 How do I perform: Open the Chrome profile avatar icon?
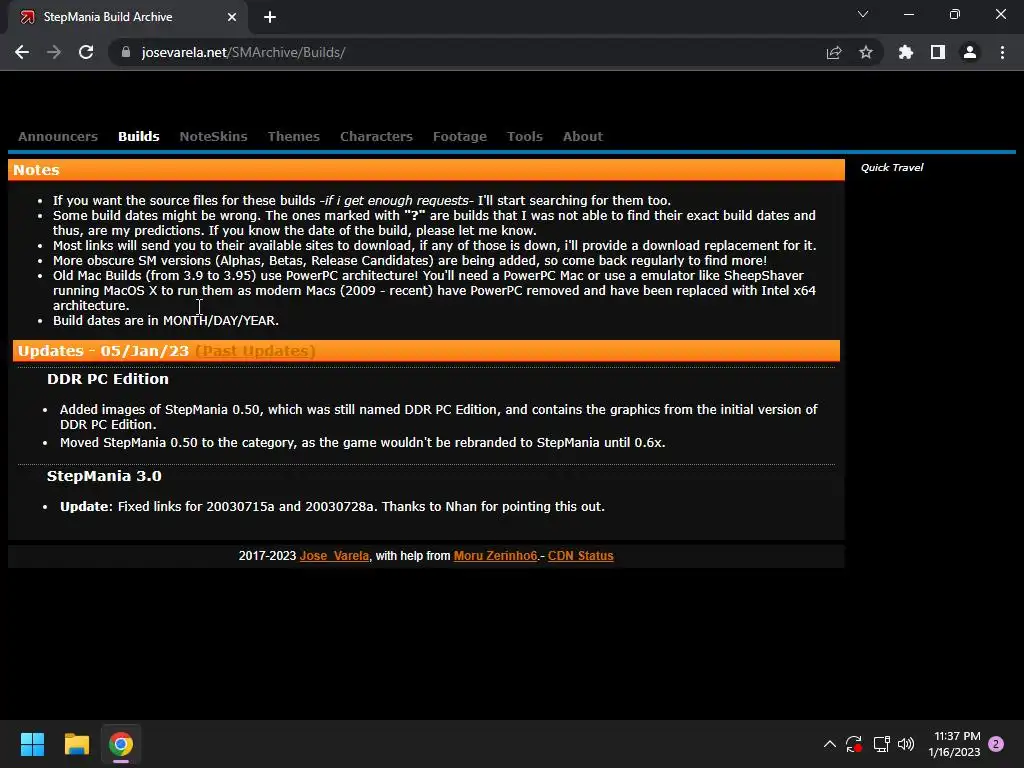coord(970,52)
